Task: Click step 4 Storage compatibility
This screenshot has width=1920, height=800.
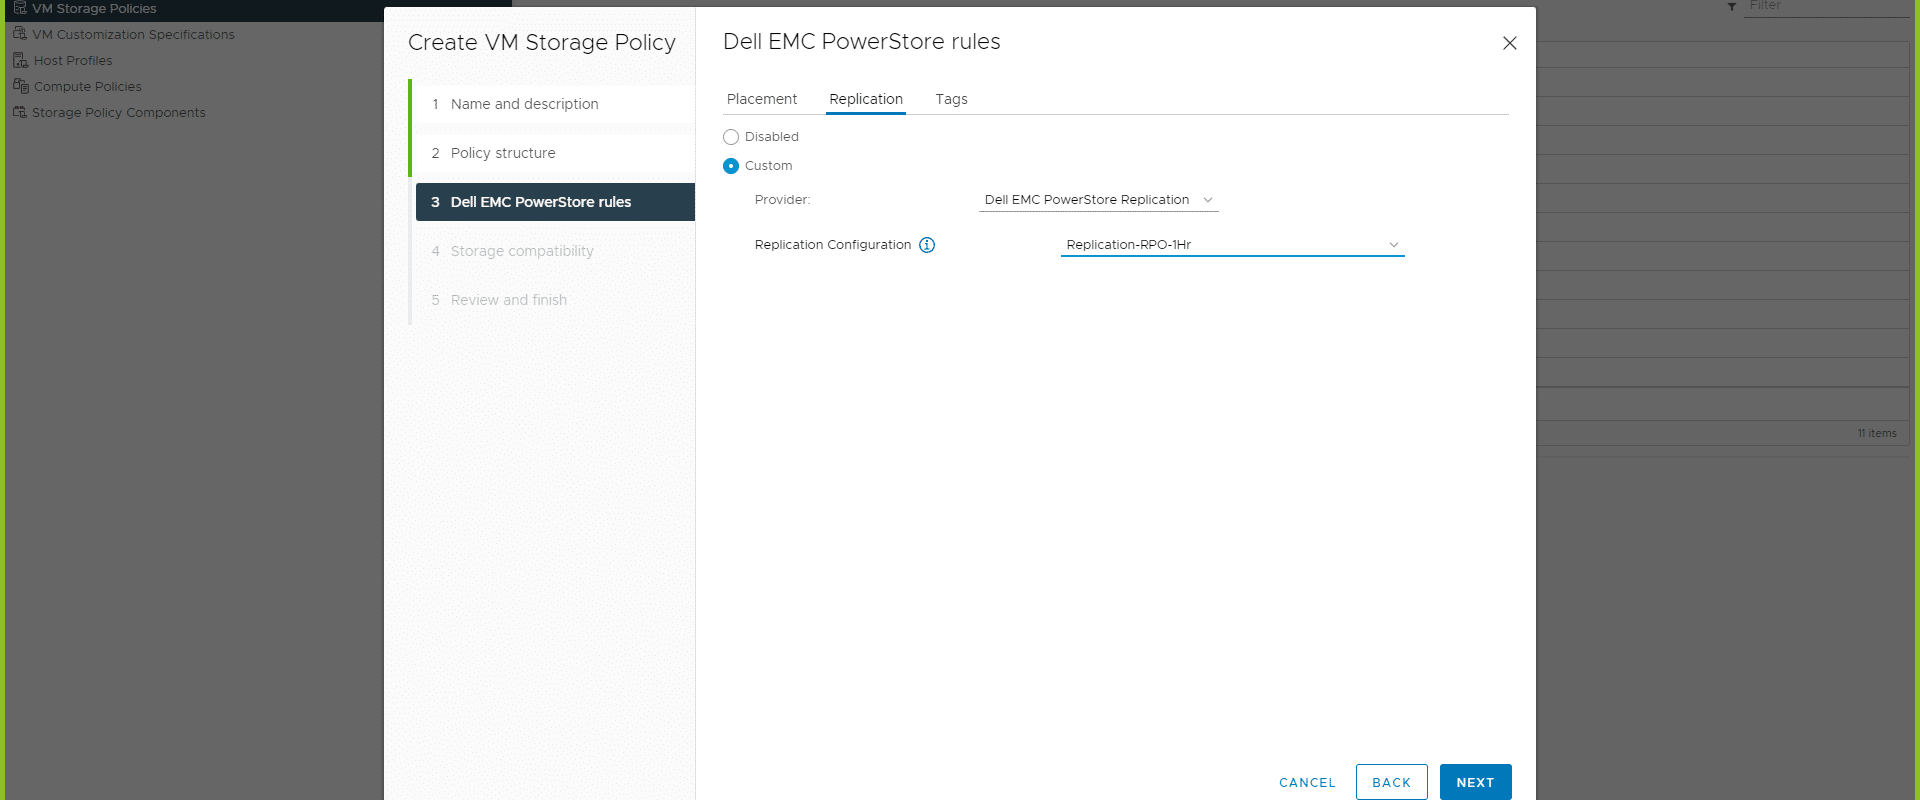Action: (555, 251)
